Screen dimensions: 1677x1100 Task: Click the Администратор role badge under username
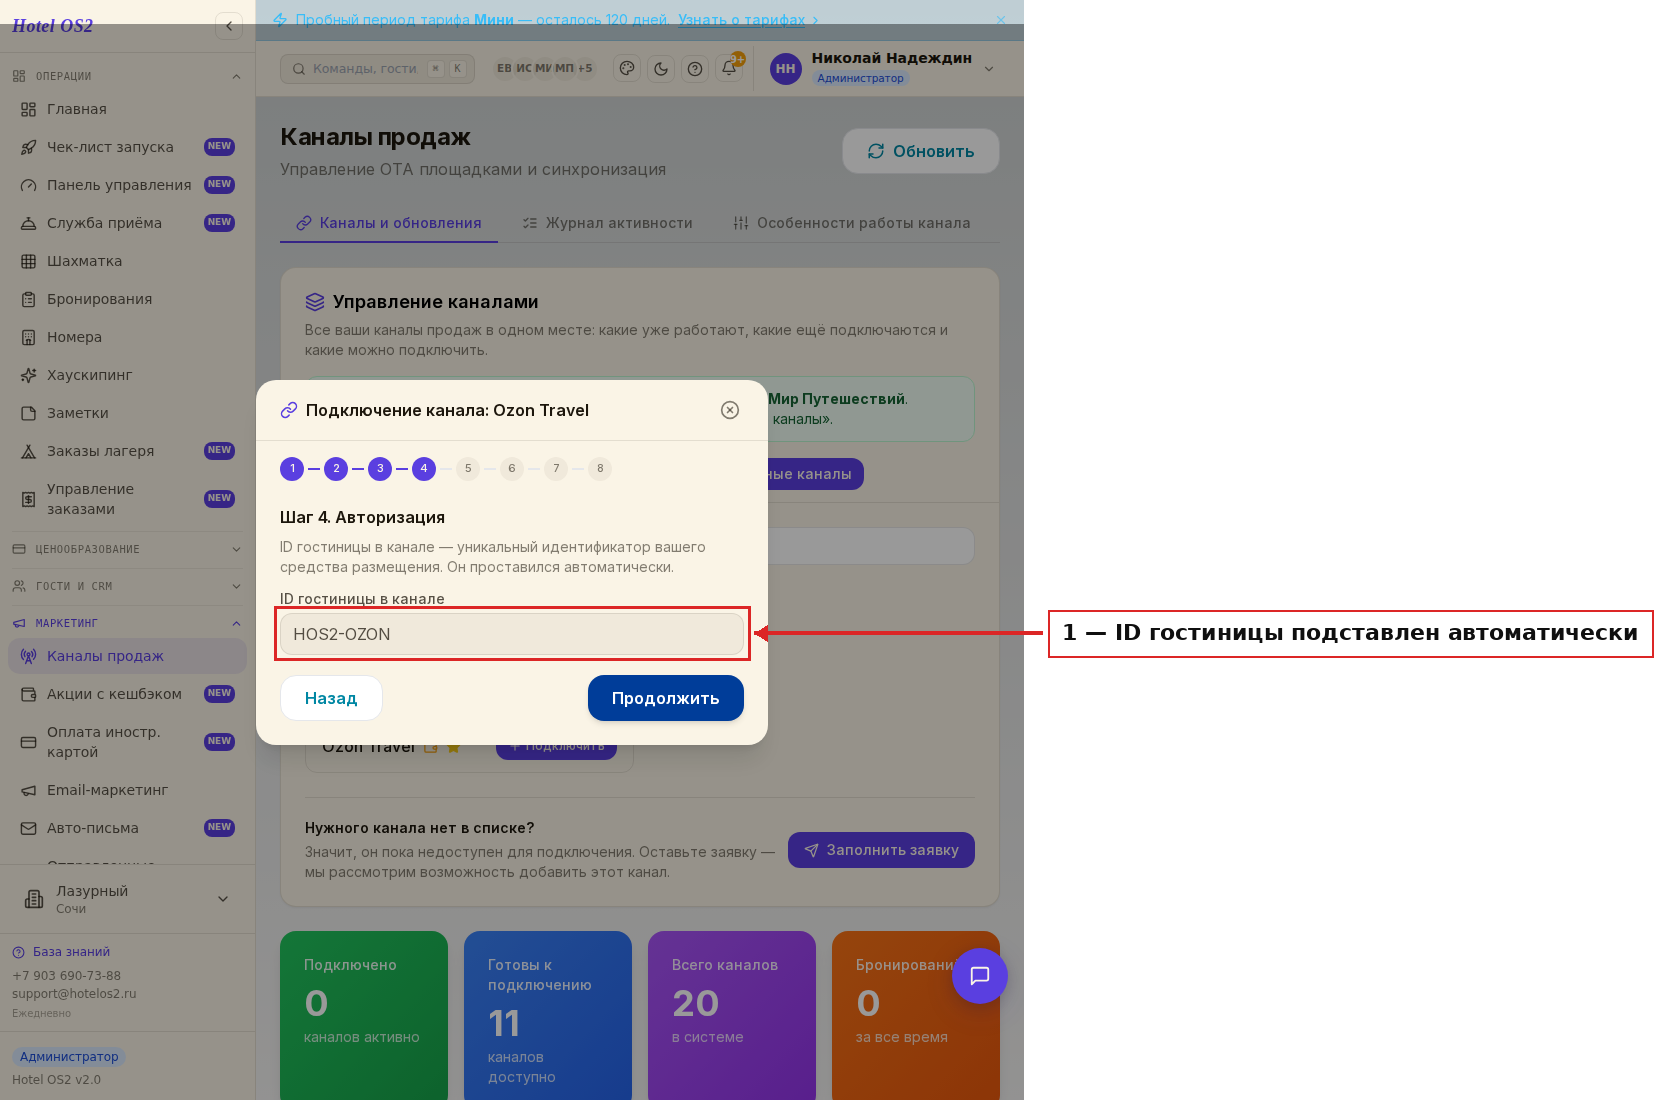pos(860,78)
